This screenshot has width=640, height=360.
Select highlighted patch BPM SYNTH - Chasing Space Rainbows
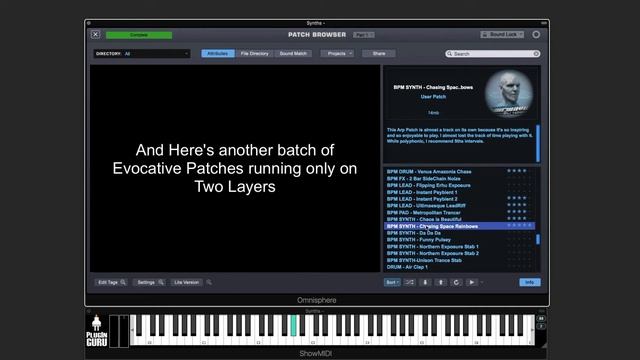point(459,226)
